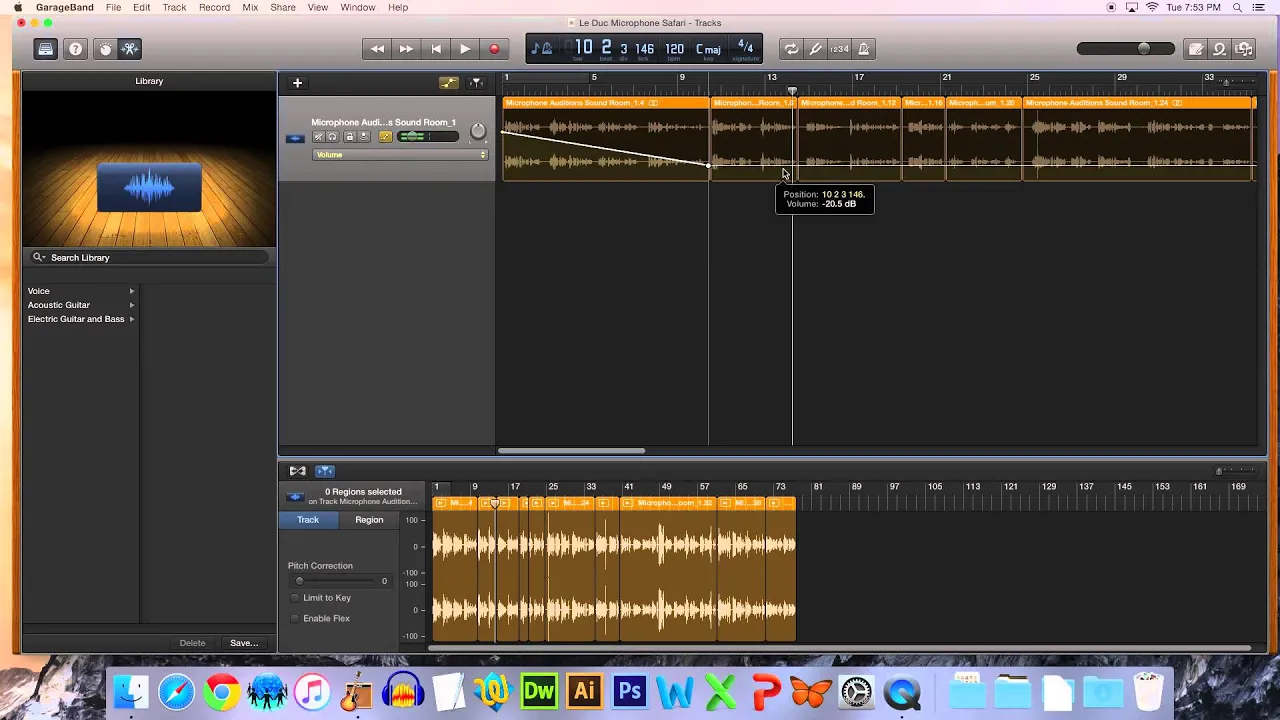Screen dimensions: 1280x720
Task: Open the C maj key selector
Action: click(x=708, y=49)
